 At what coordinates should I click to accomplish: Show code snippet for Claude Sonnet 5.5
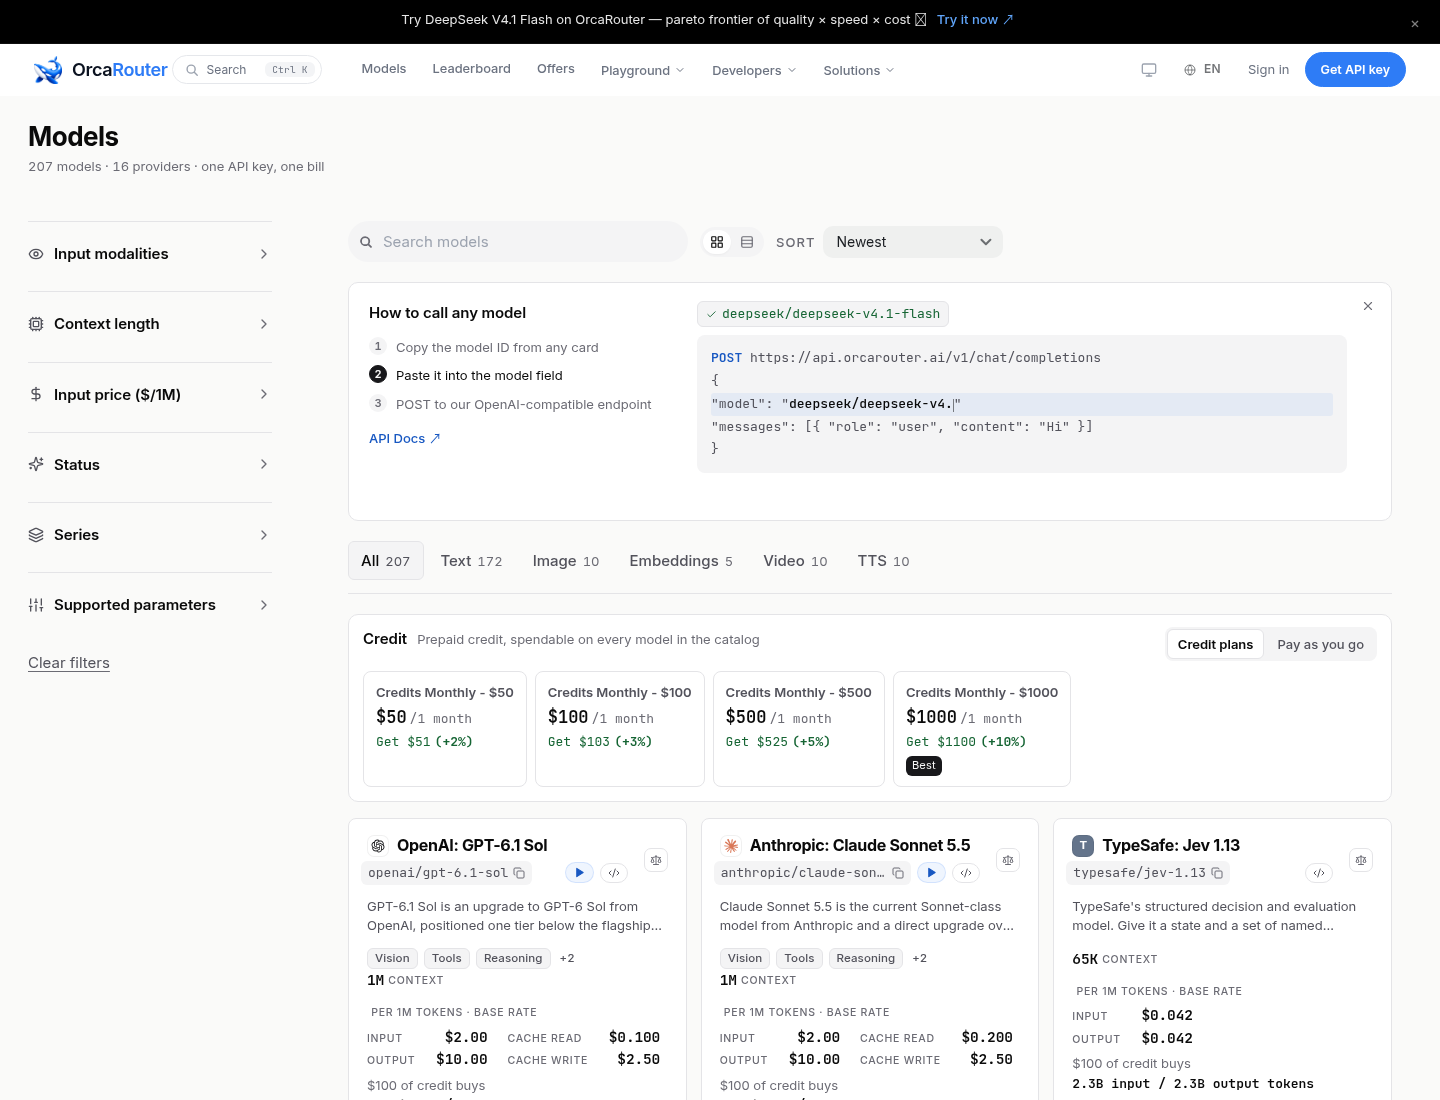966,873
